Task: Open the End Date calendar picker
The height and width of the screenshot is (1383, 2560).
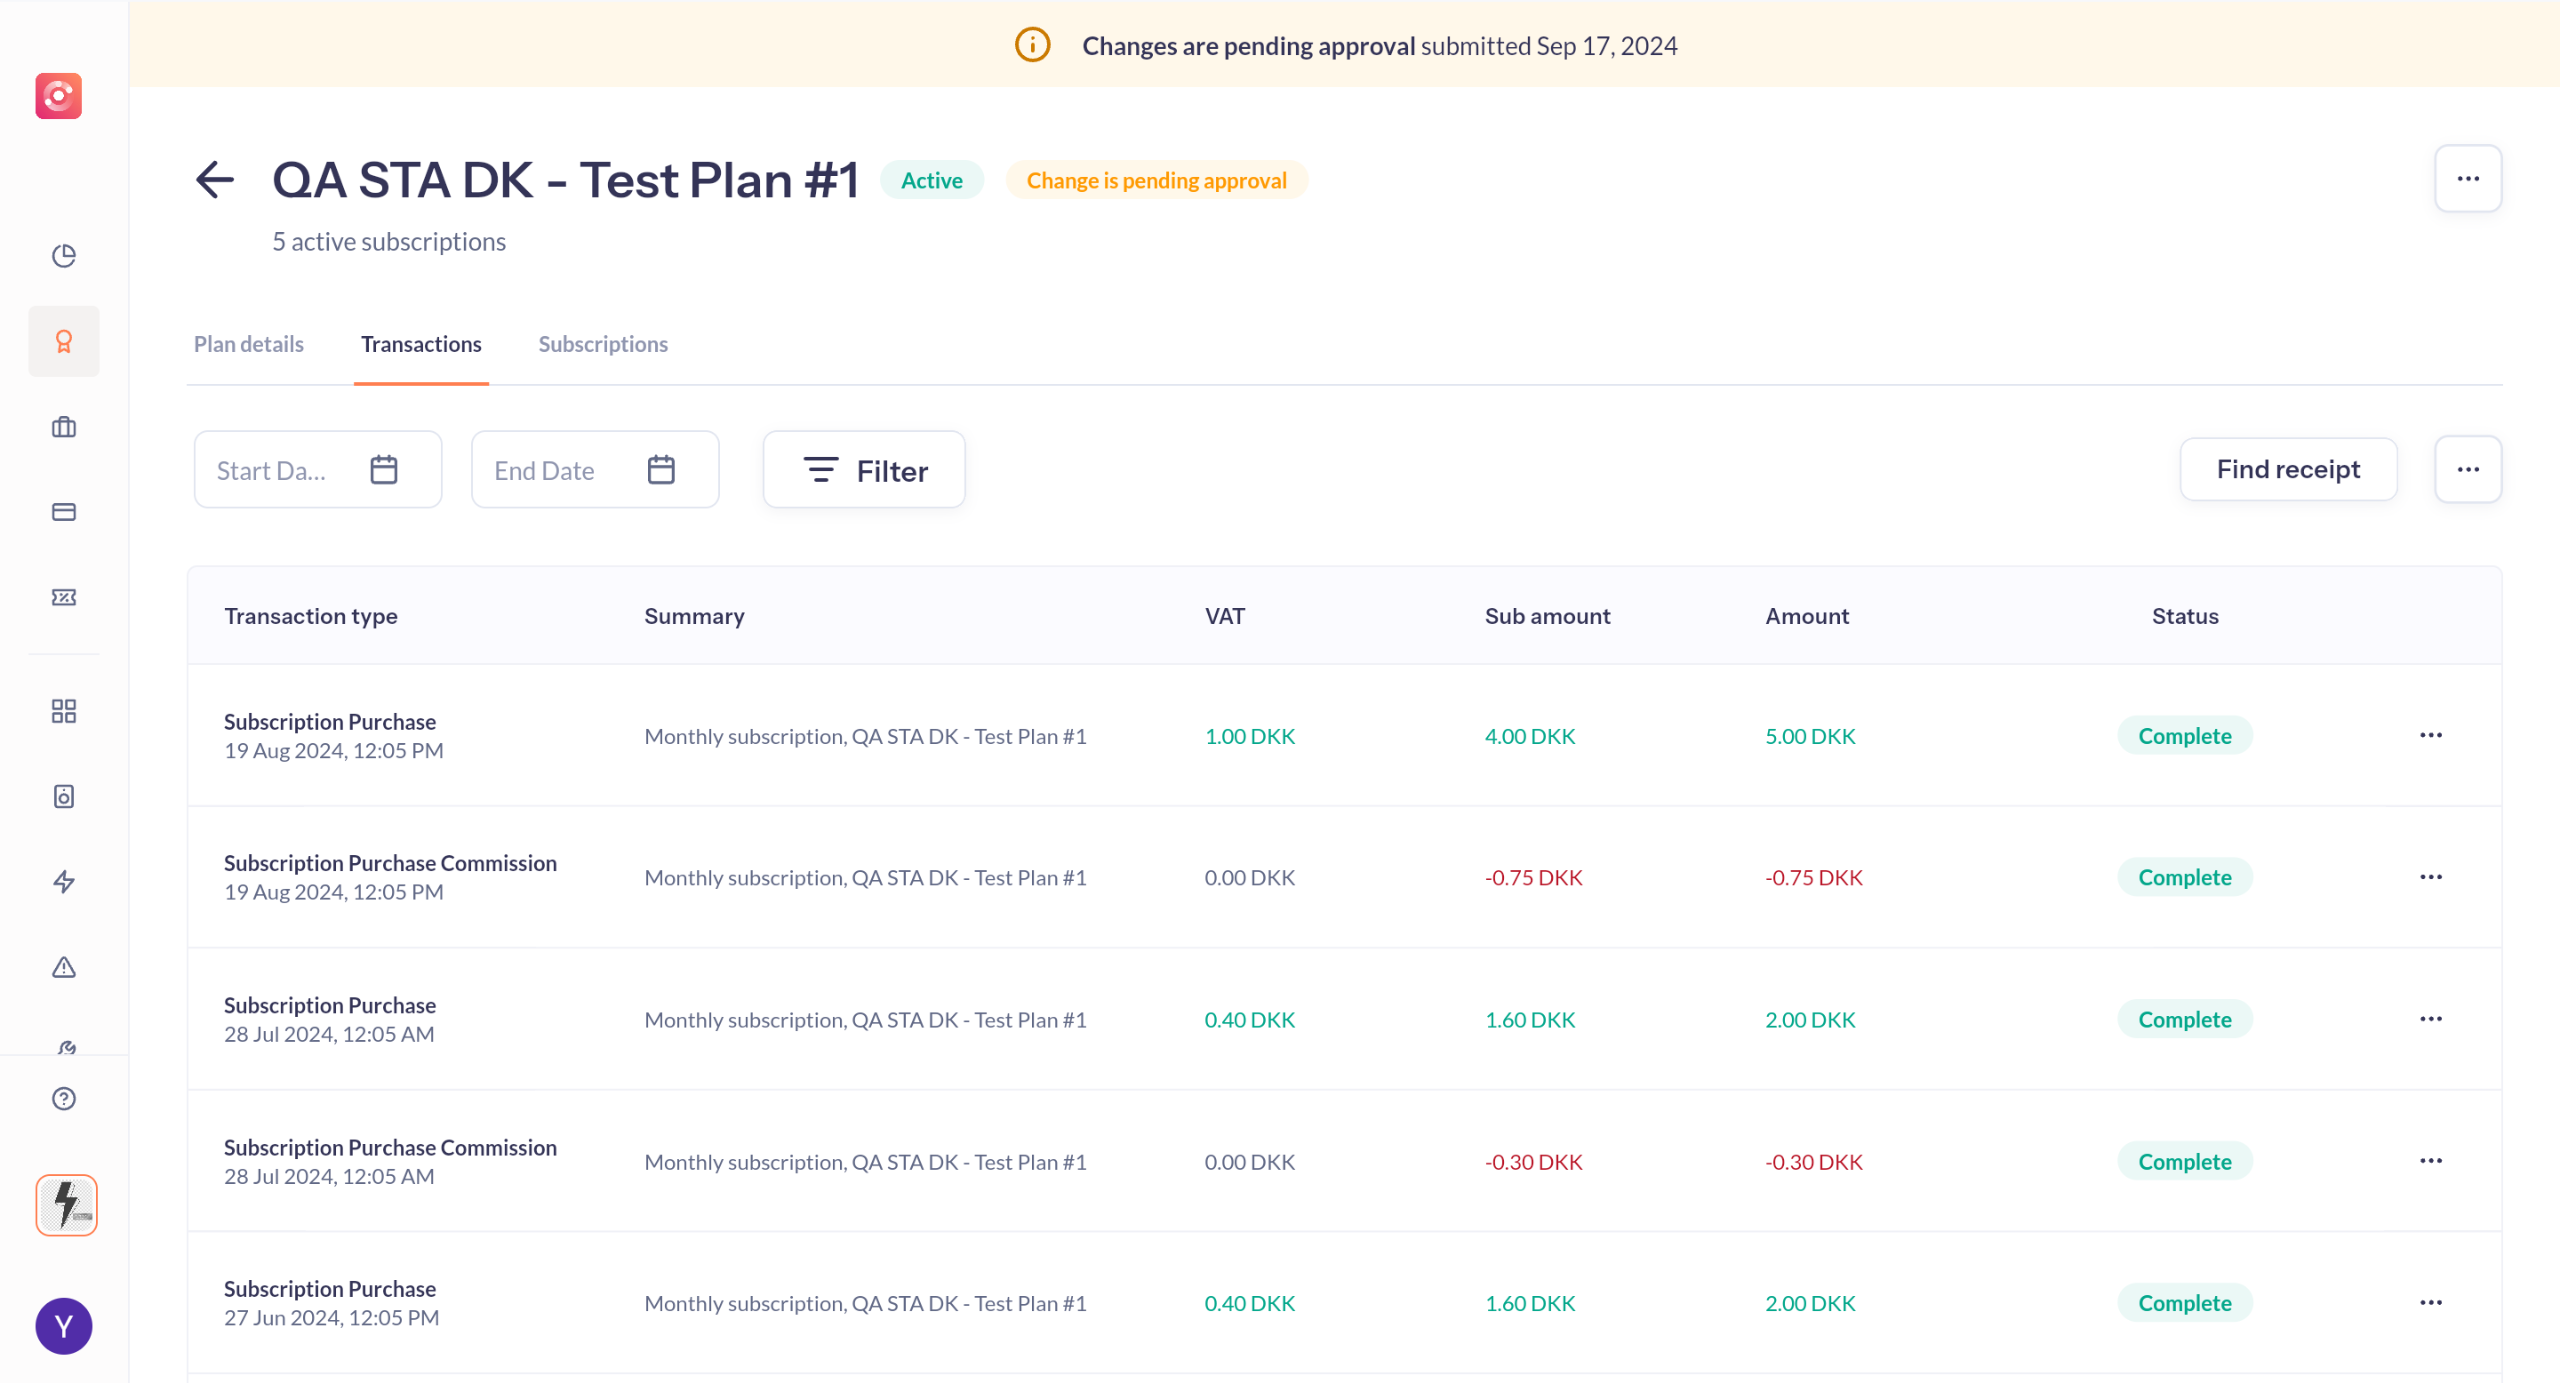Action: click(x=661, y=470)
